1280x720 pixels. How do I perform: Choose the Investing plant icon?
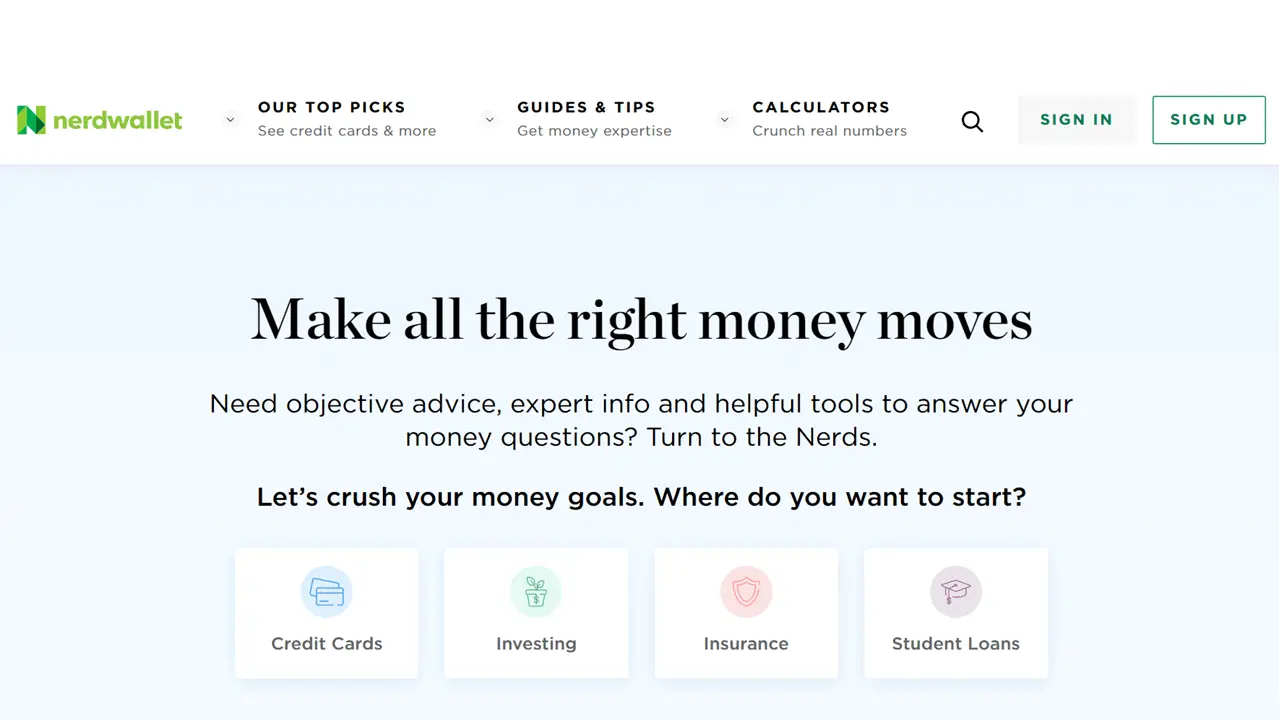(x=536, y=592)
